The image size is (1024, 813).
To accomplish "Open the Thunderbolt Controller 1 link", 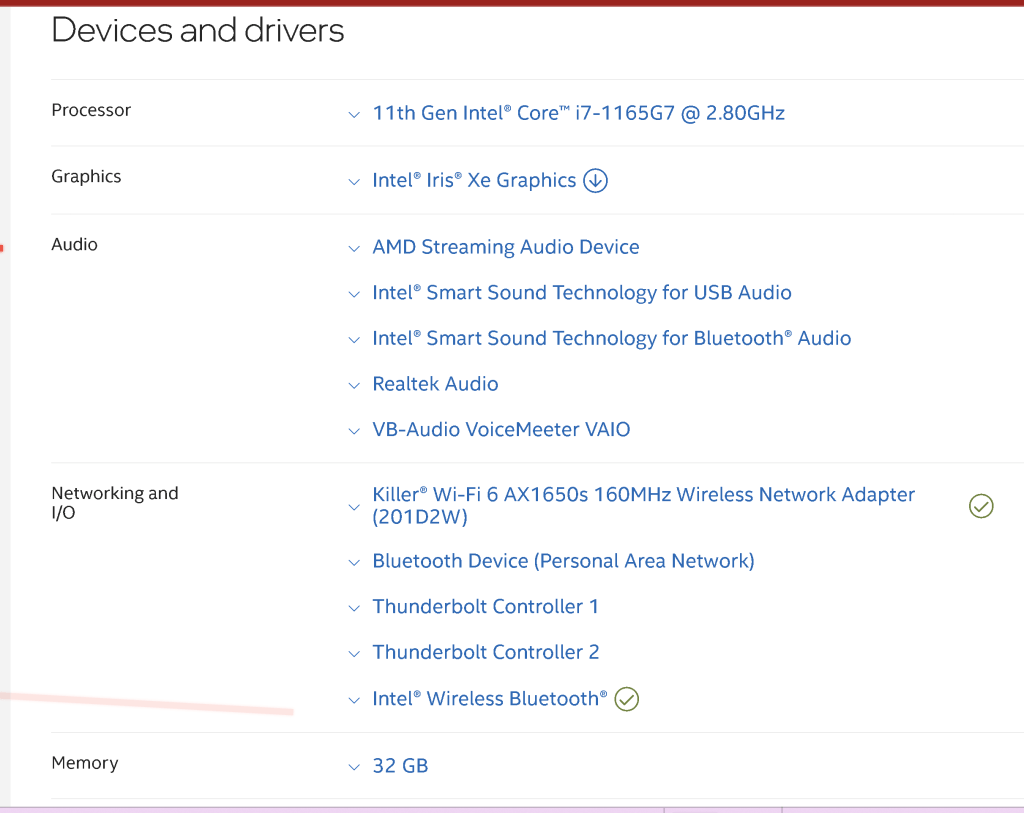I will pos(485,607).
